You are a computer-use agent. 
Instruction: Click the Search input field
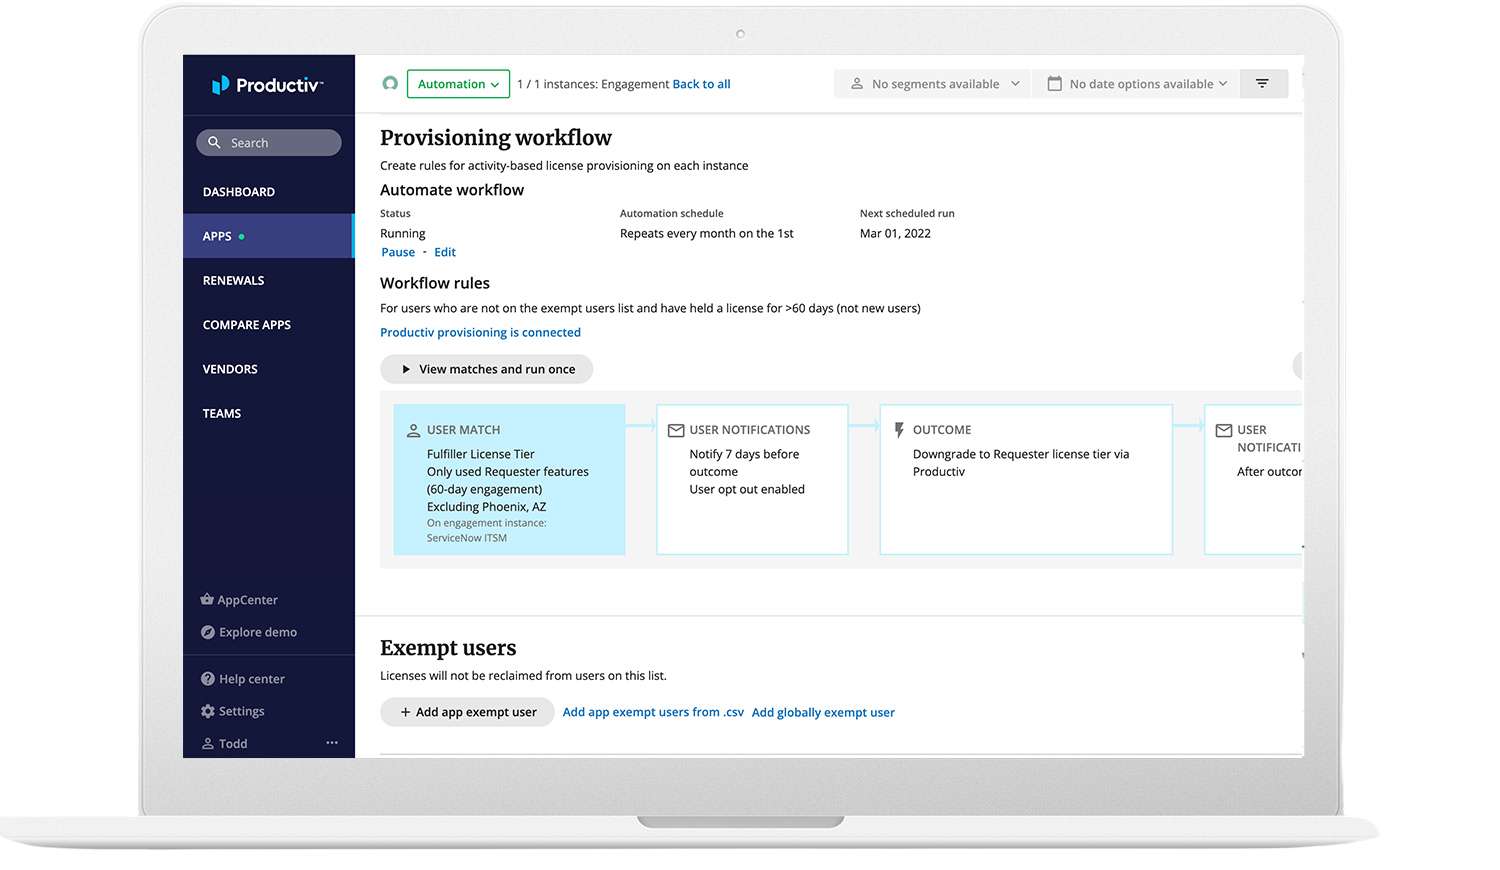[268, 143]
